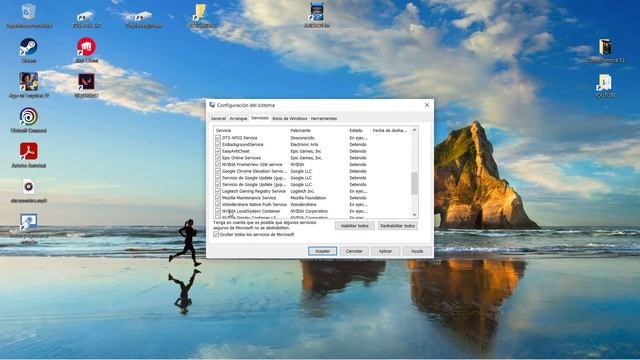Click the Electronic Arts manufacturer cell
640x360 pixels.
pos(304,144)
